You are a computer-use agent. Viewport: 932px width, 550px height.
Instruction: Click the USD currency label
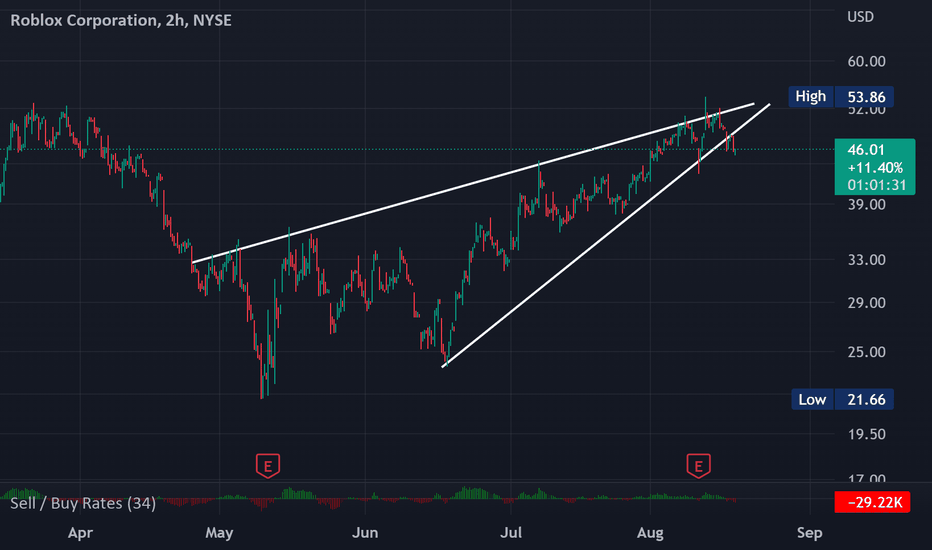click(860, 17)
